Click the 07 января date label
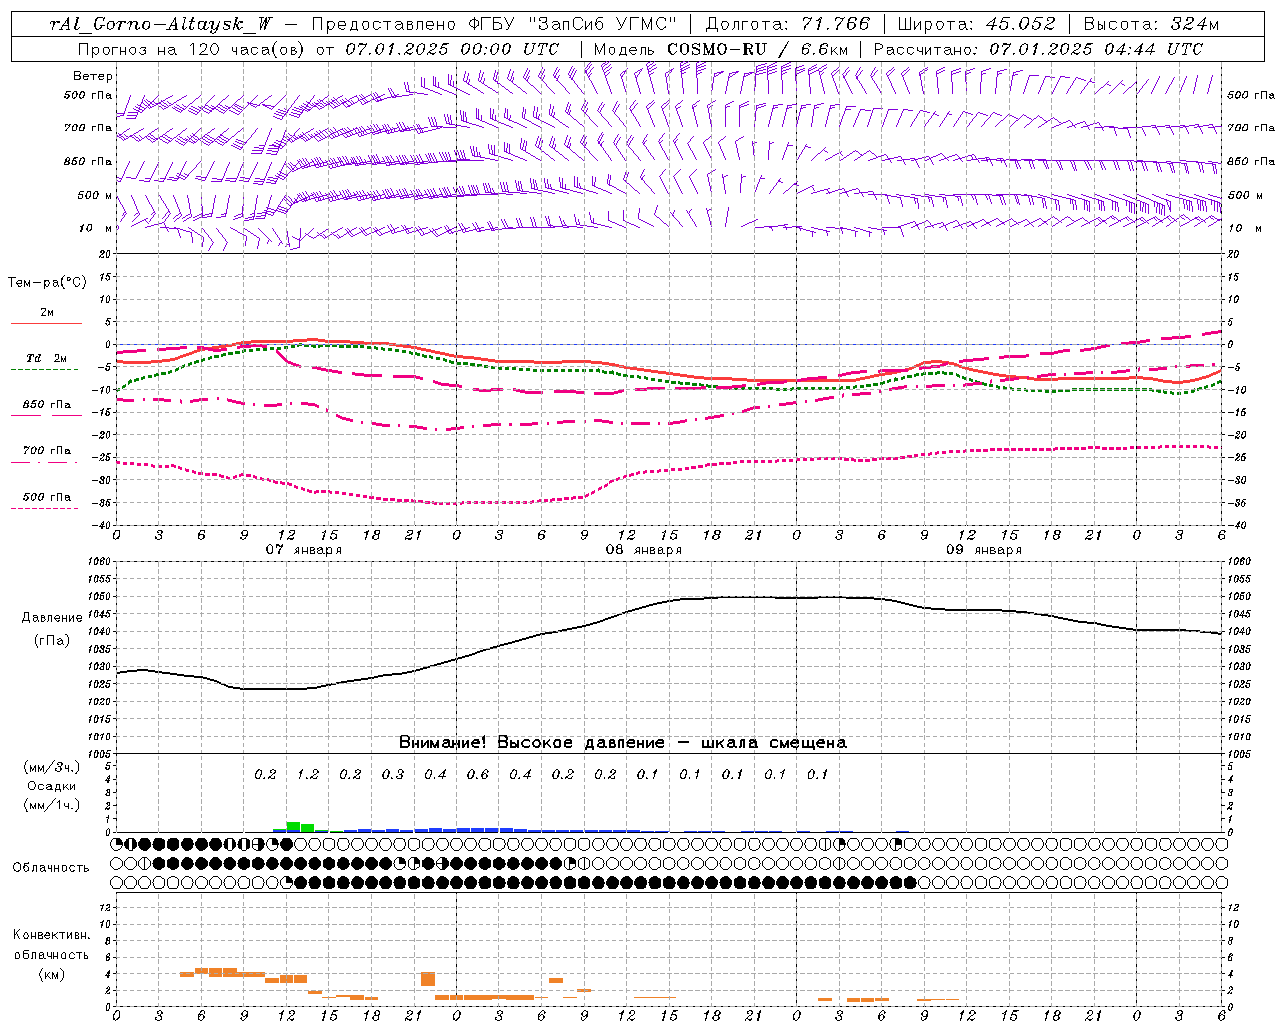1280x1024 pixels. 303,549
